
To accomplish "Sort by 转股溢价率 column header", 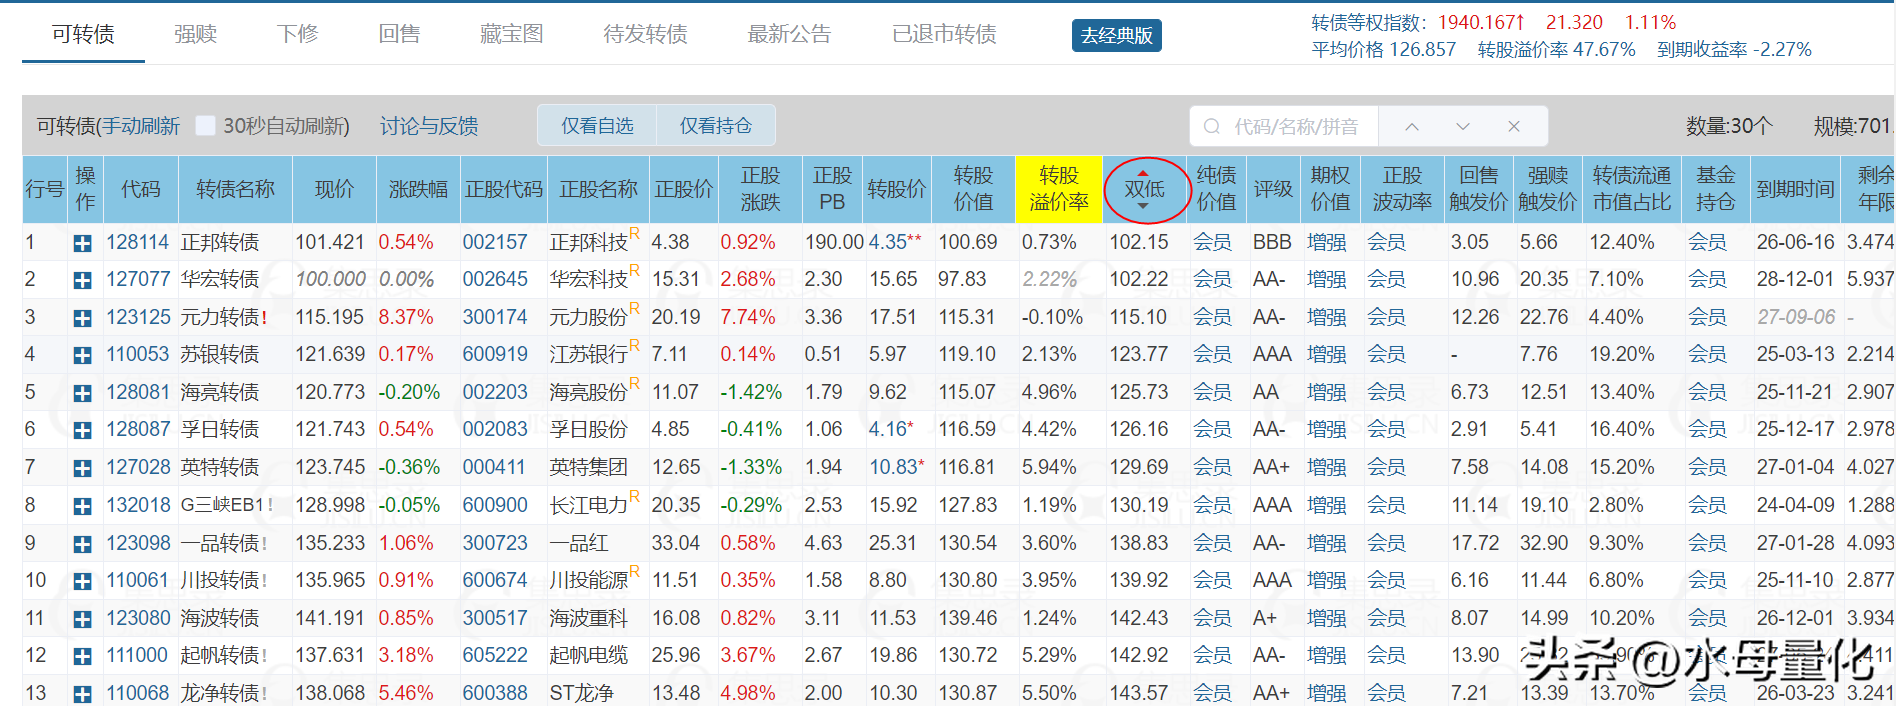I will coord(1059,189).
